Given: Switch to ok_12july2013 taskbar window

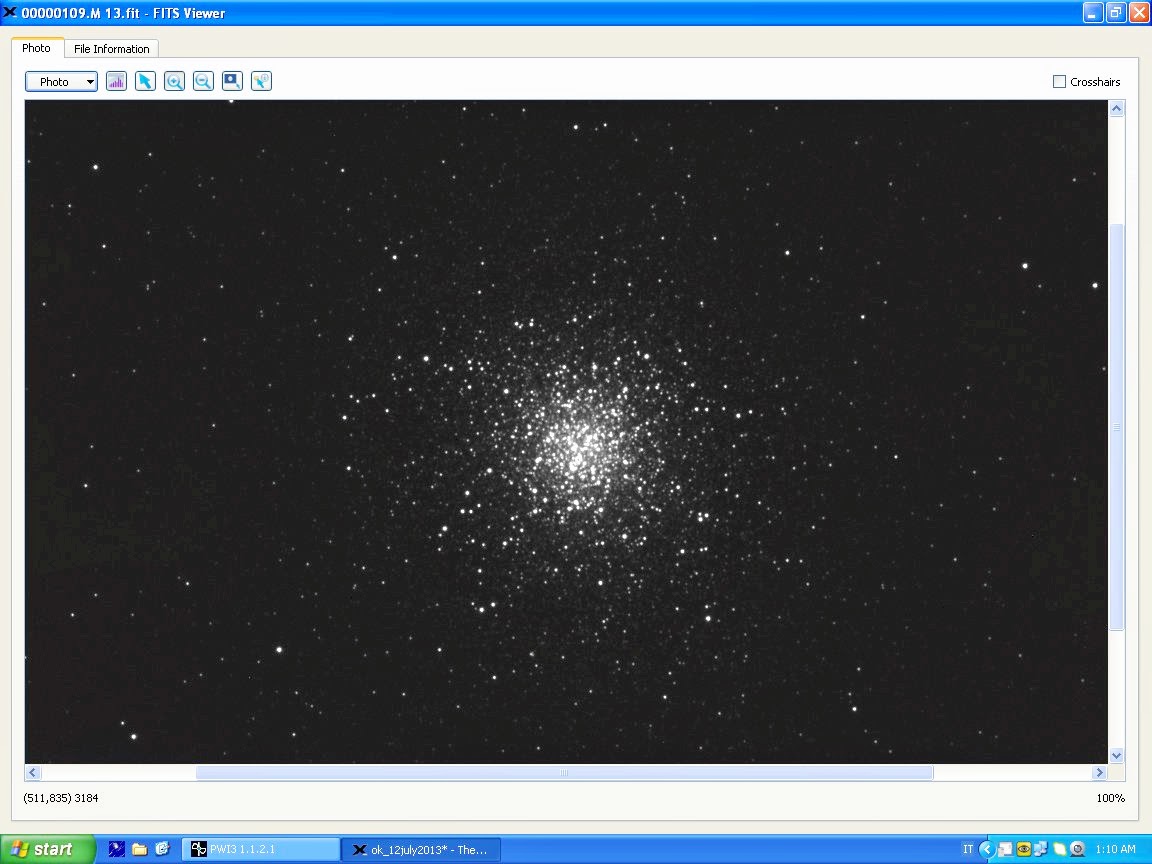Looking at the screenshot, I should [420, 849].
